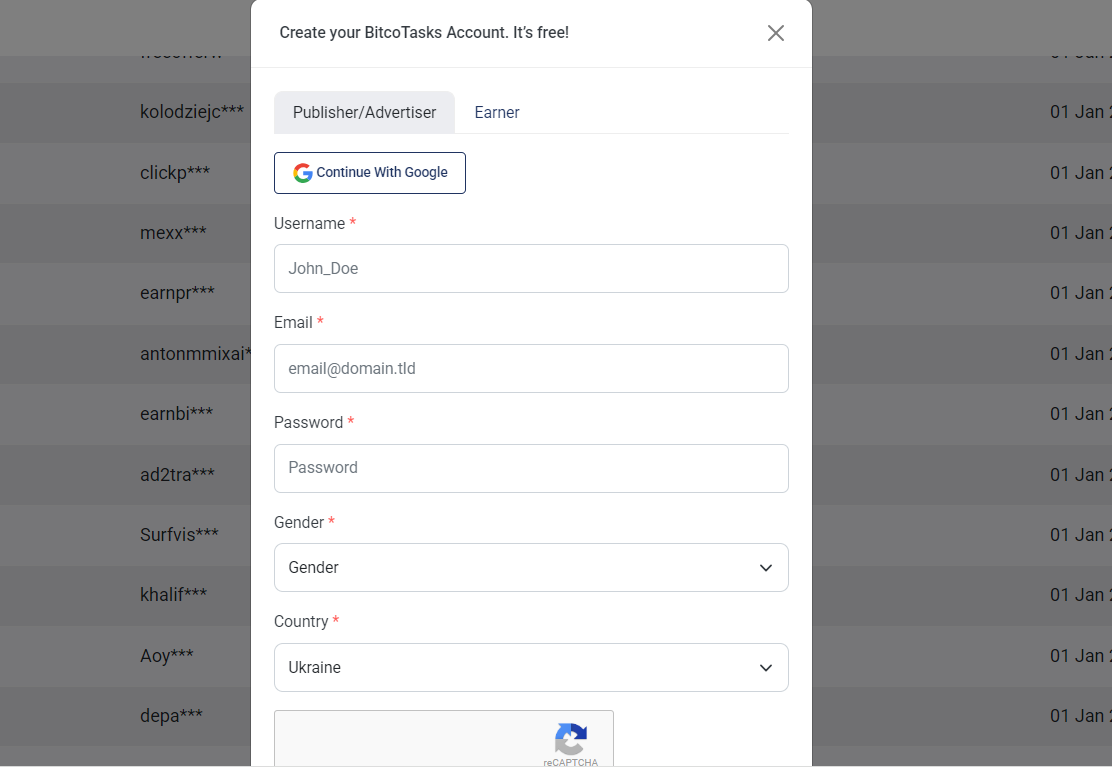1112x767 pixels.
Task: Click the Country dropdown chevron arrow
Action: pos(766,668)
